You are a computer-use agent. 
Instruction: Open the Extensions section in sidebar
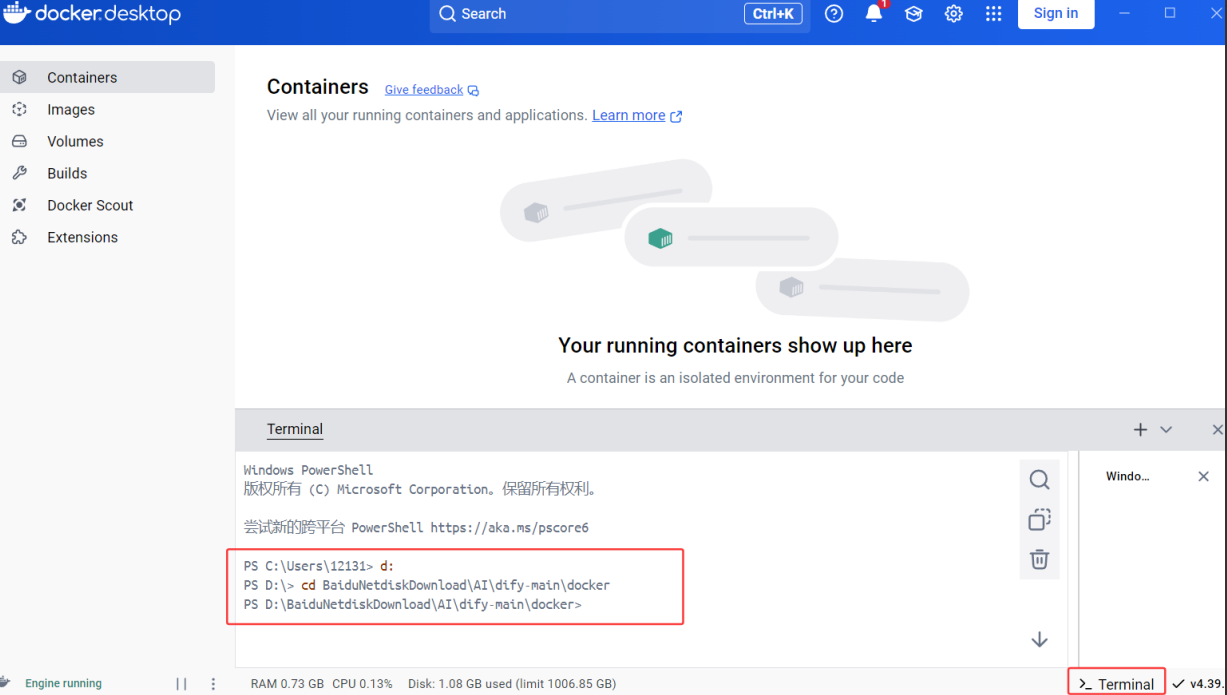point(107,237)
